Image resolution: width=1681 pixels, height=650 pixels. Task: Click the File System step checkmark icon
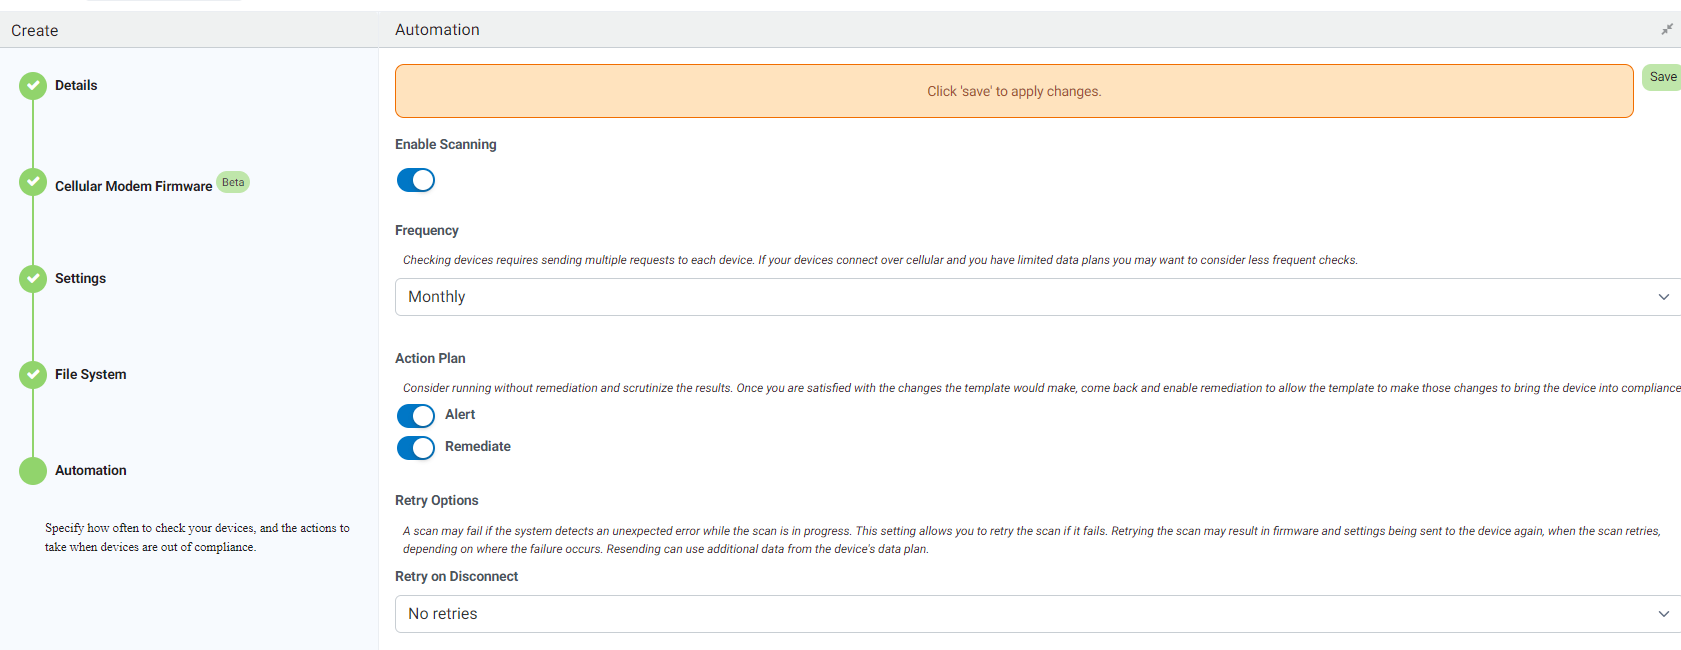(x=33, y=374)
